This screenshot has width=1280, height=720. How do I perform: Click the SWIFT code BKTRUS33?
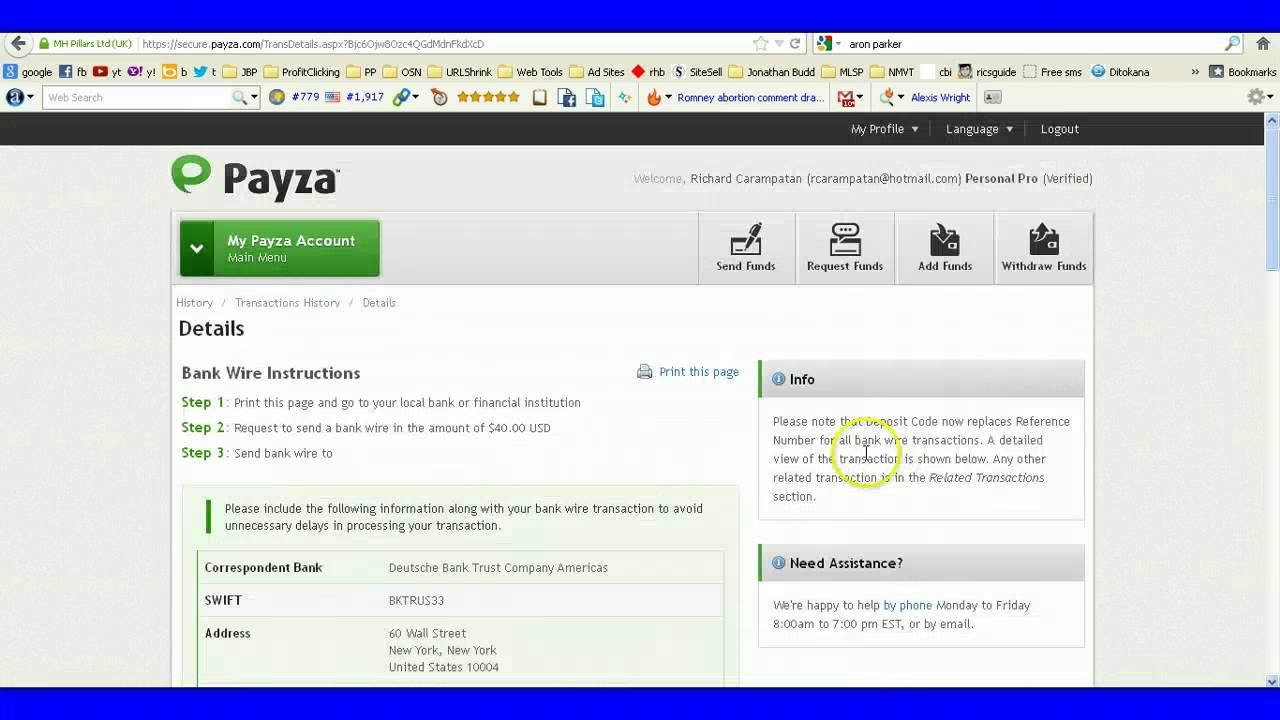[416, 601]
